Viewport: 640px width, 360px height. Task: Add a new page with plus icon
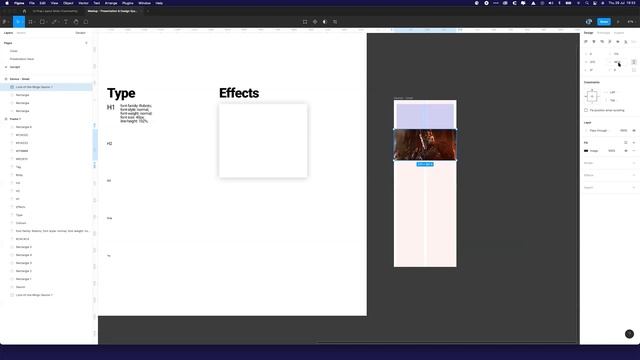click(x=86, y=43)
